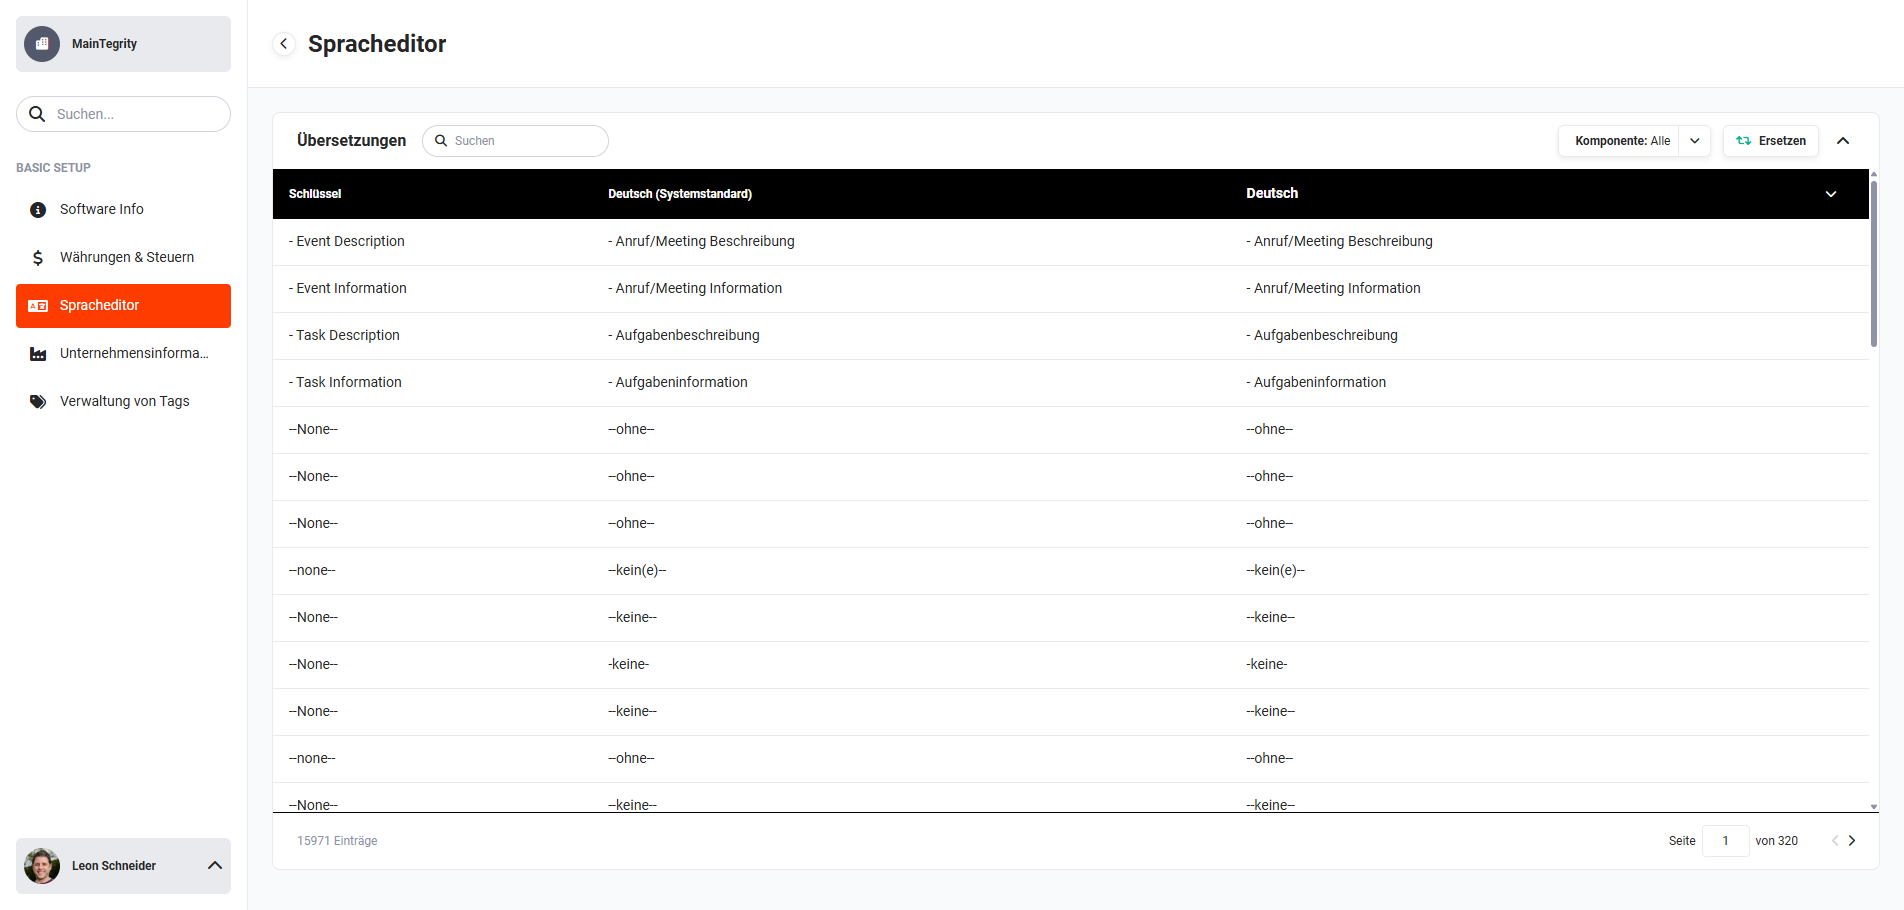
Task: Go to the previous page arrow
Action: 1835,841
